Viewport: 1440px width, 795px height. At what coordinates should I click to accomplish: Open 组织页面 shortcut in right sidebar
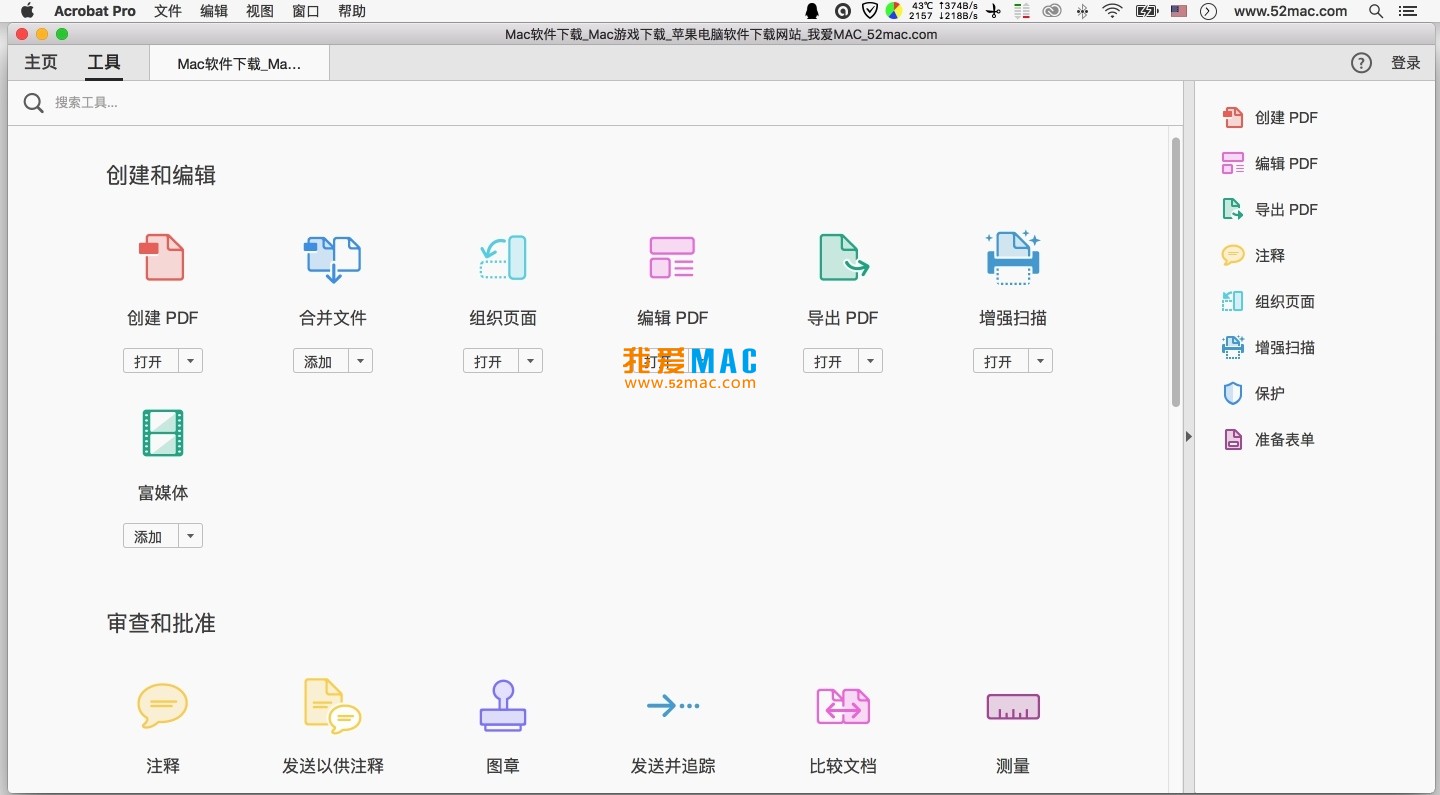[x=1268, y=302]
